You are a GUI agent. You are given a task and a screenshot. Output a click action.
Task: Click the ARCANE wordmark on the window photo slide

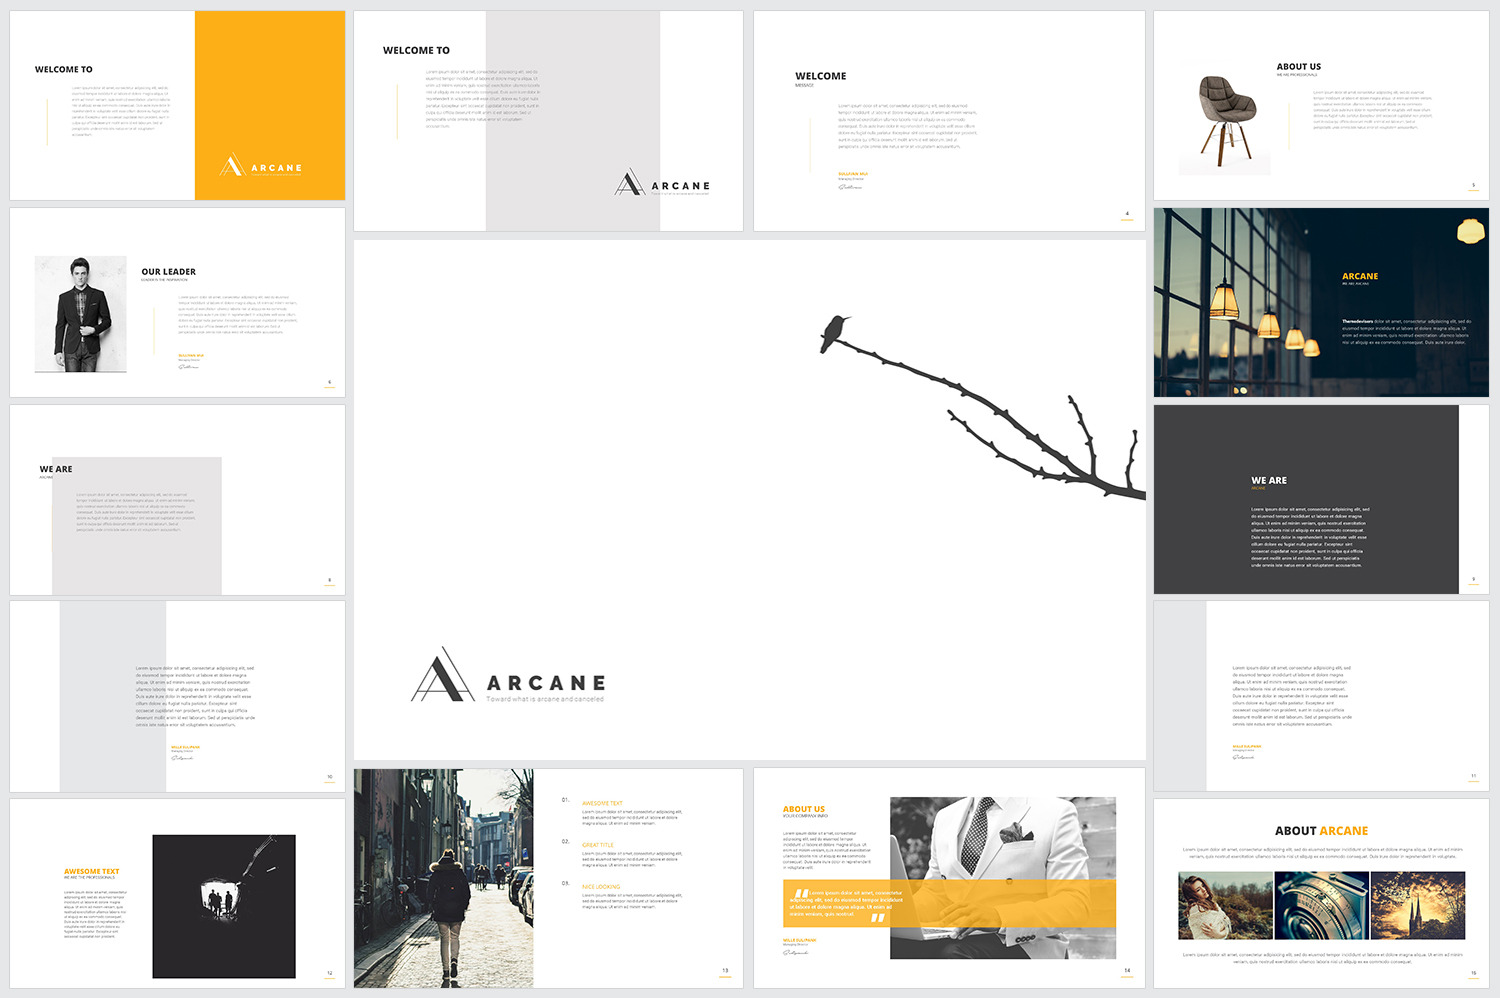tap(1361, 276)
